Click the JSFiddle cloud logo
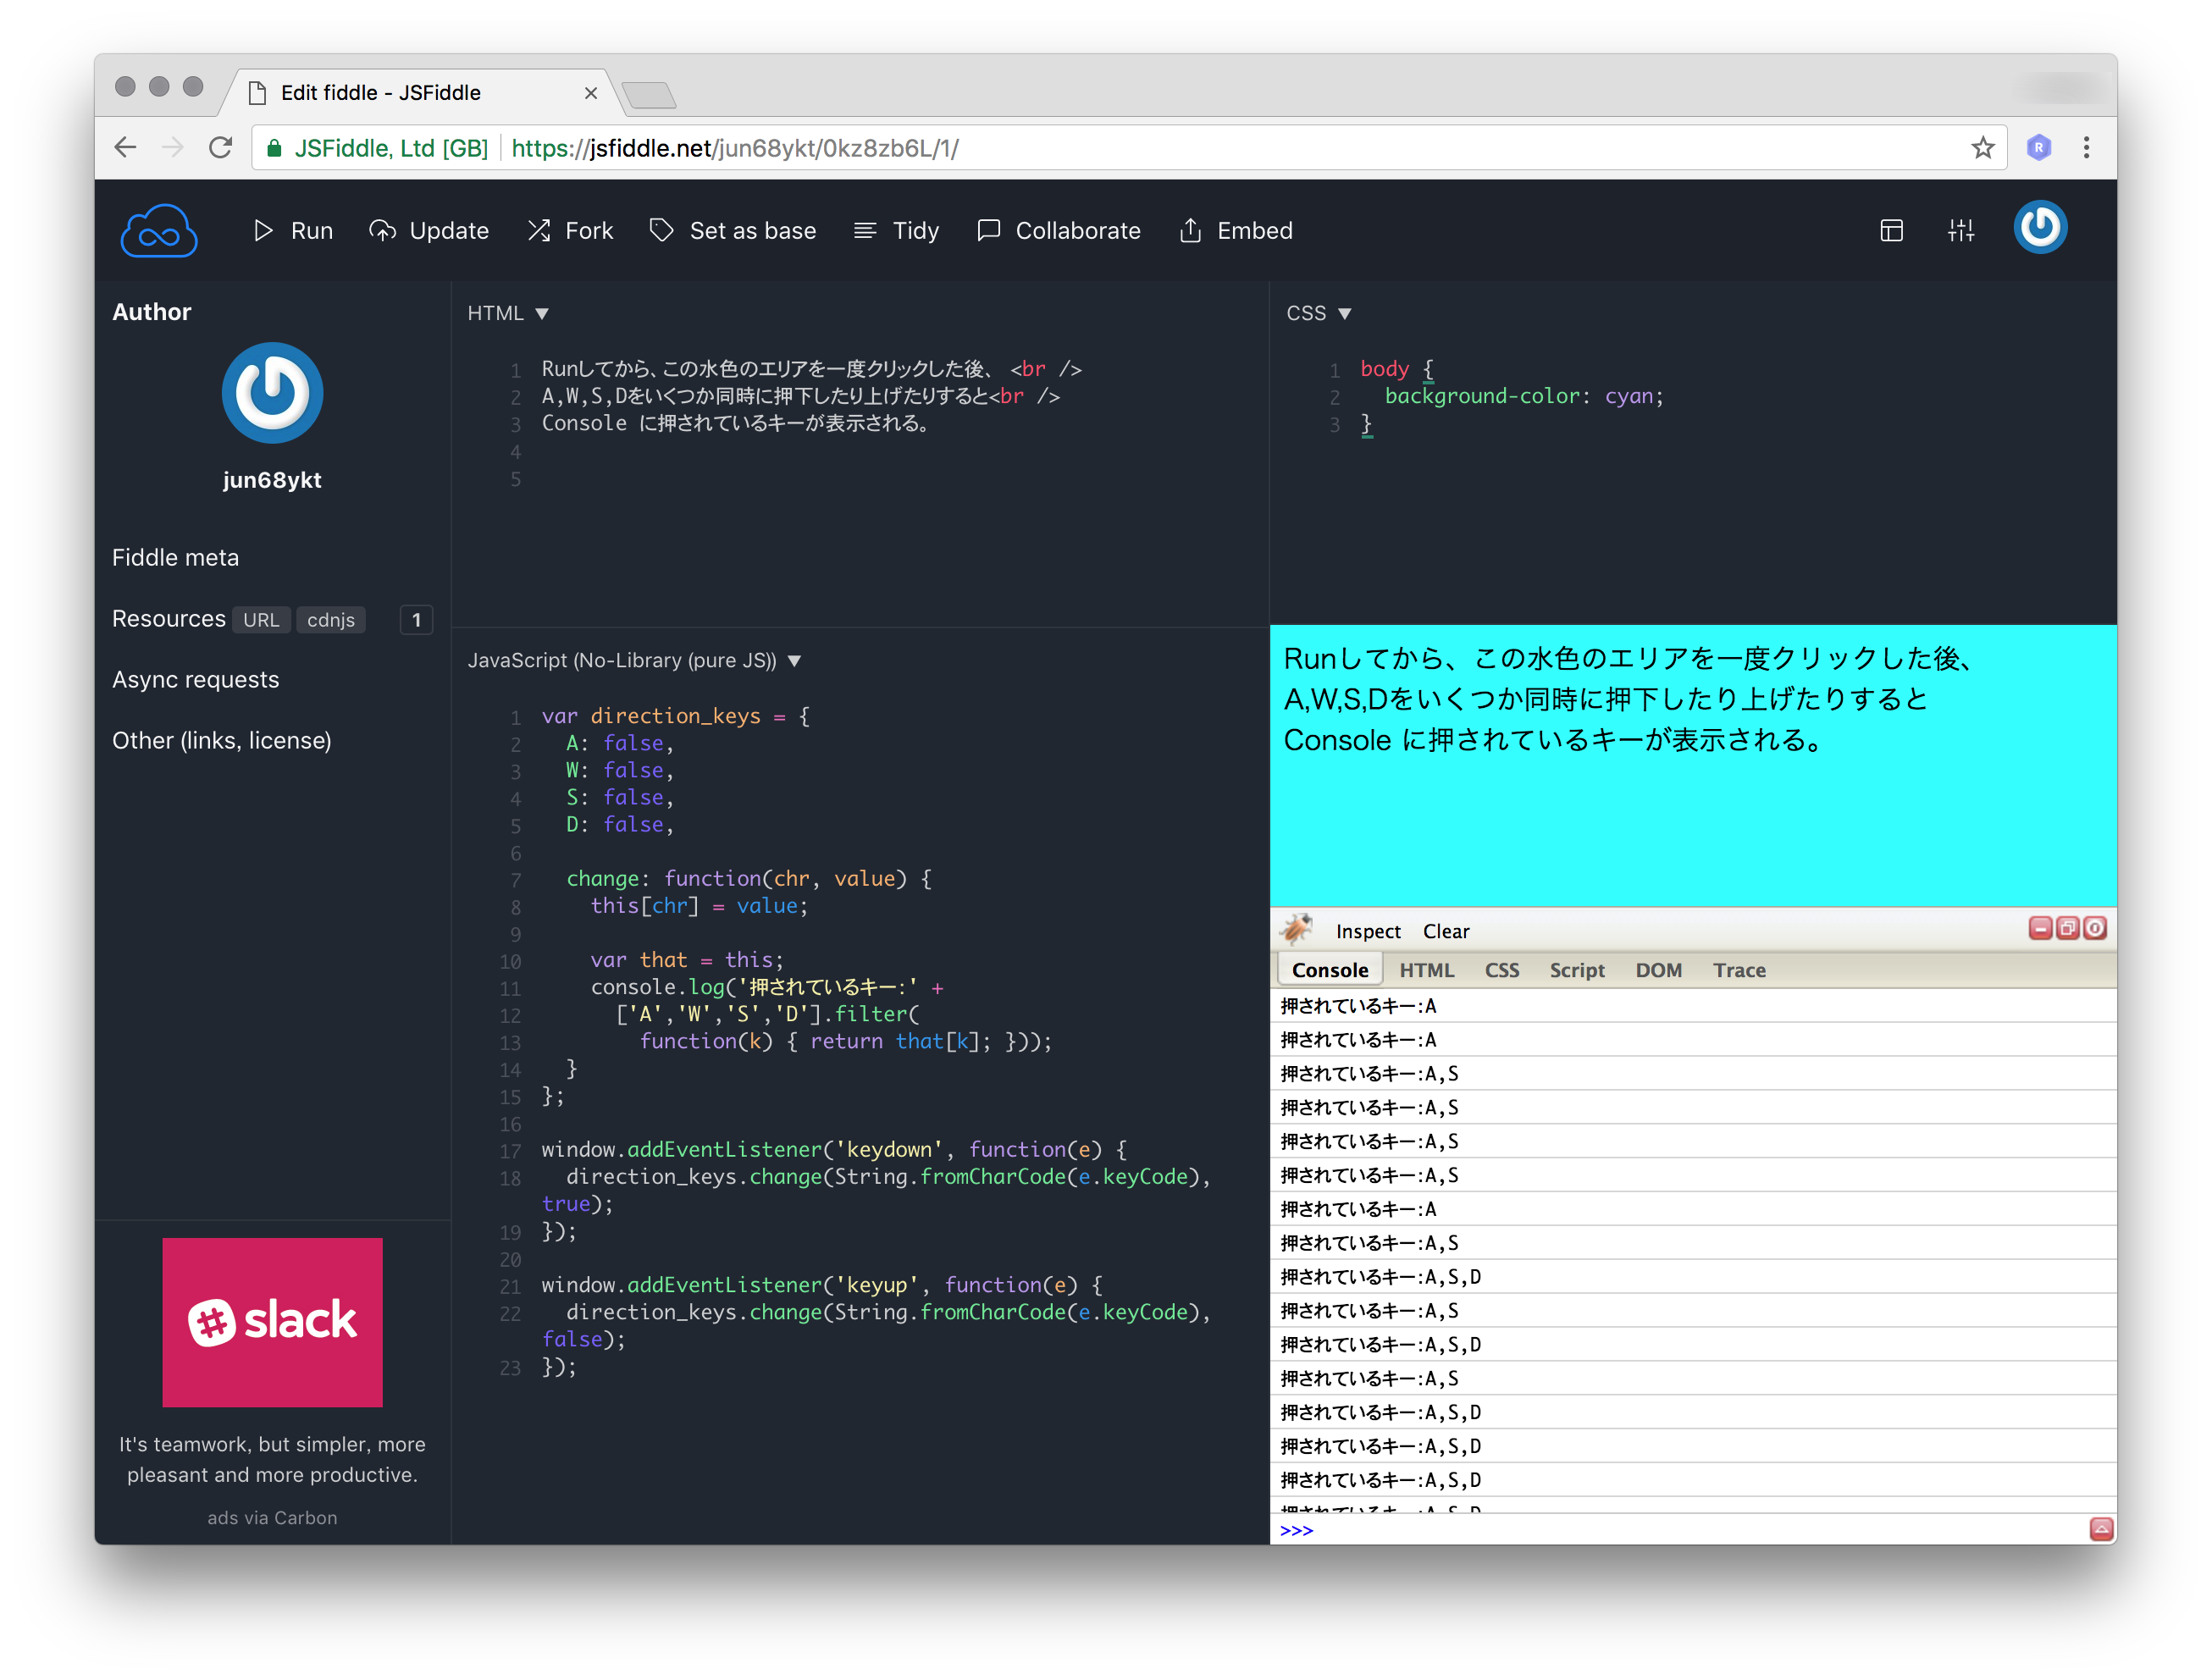 click(159, 231)
